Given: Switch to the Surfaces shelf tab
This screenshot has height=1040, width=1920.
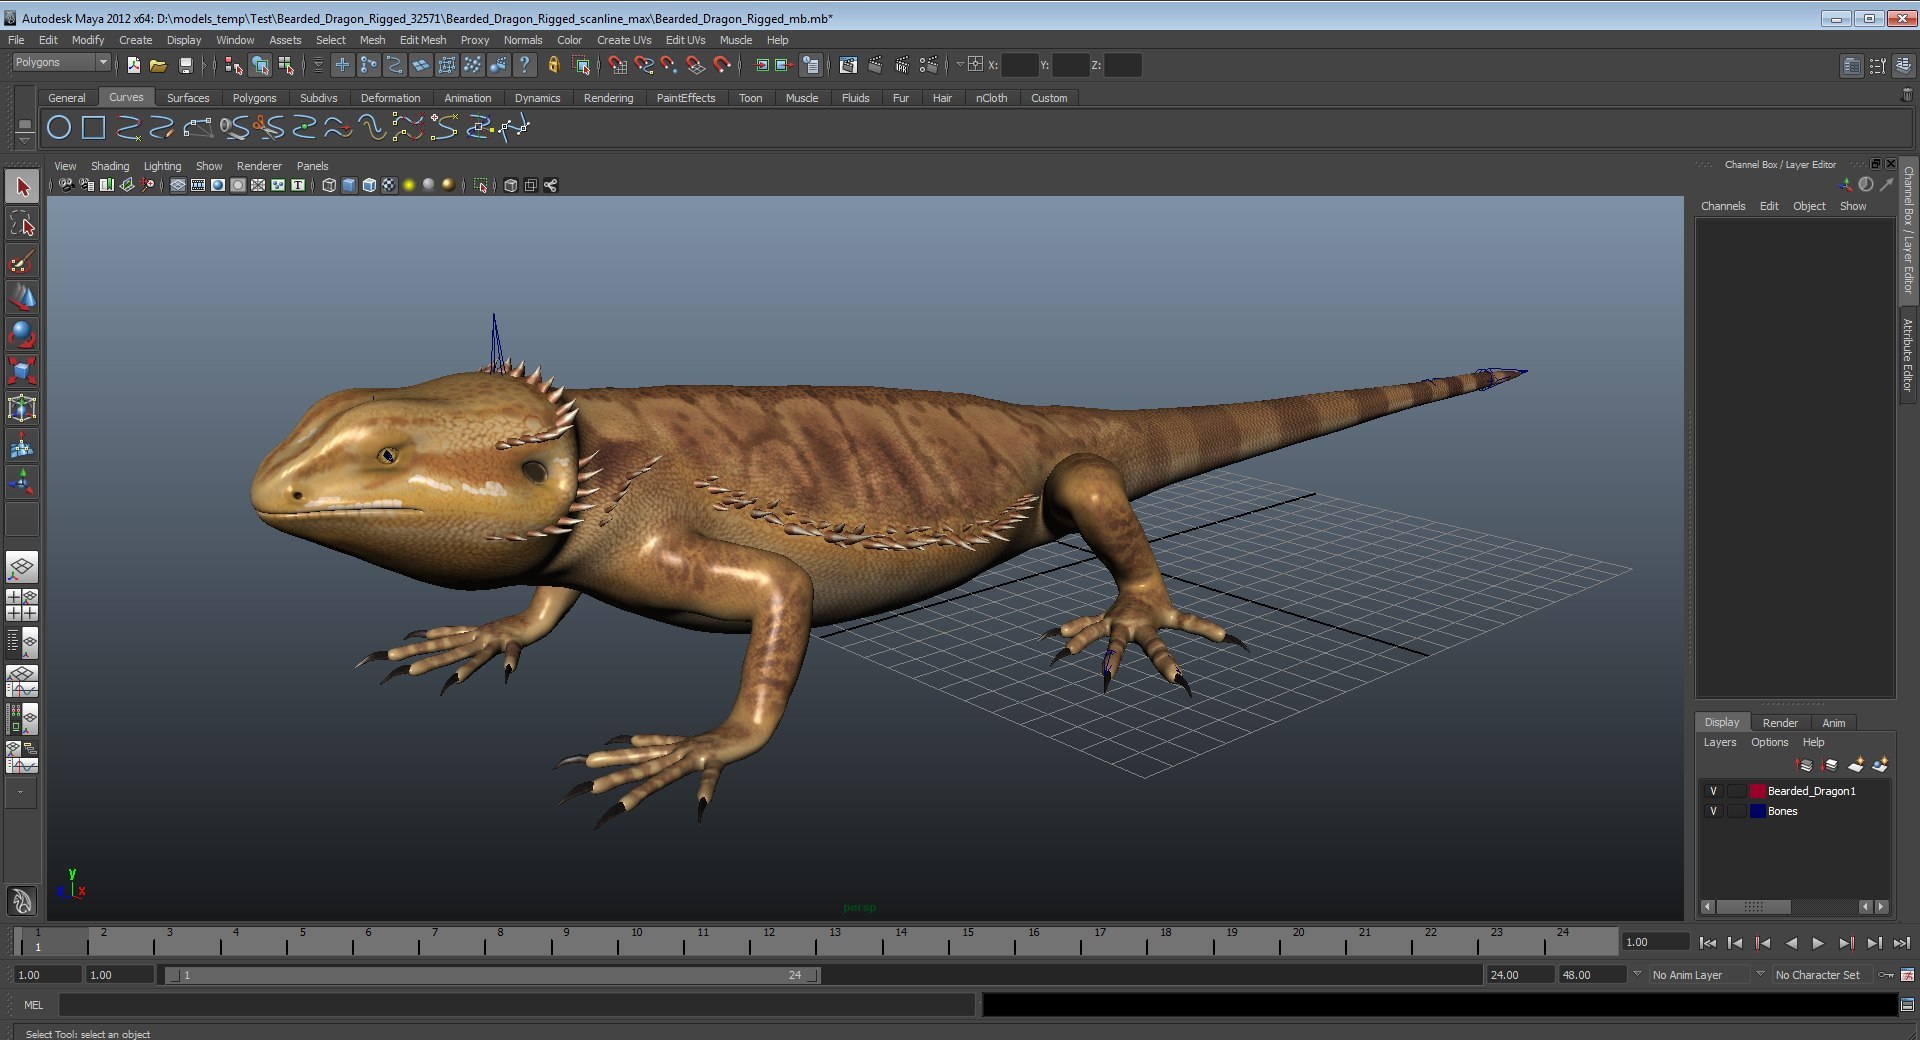Looking at the screenshot, I should click(x=188, y=98).
